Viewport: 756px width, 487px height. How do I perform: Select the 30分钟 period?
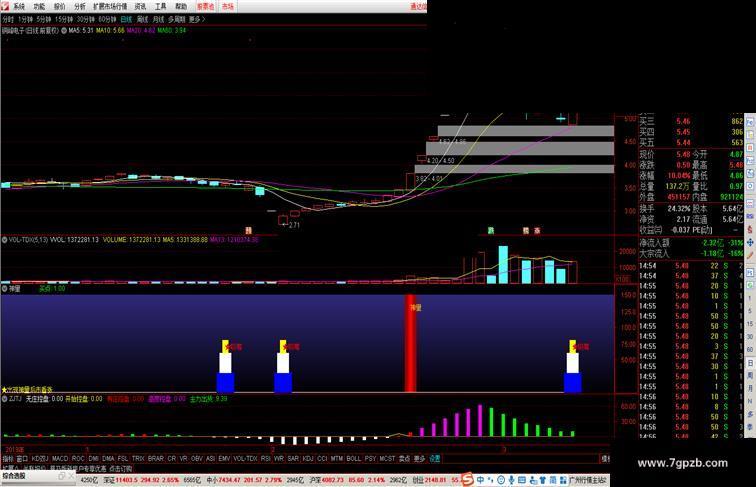click(86, 19)
